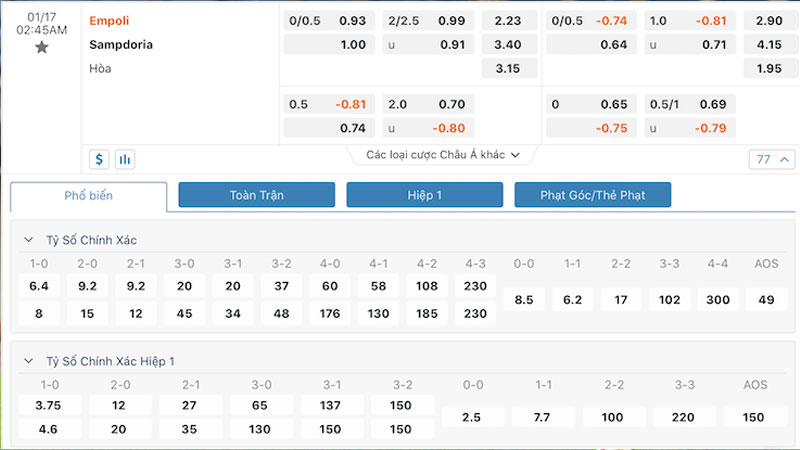
Task: Select the 8.5 odds for 0-0 draw
Action: coord(523,299)
